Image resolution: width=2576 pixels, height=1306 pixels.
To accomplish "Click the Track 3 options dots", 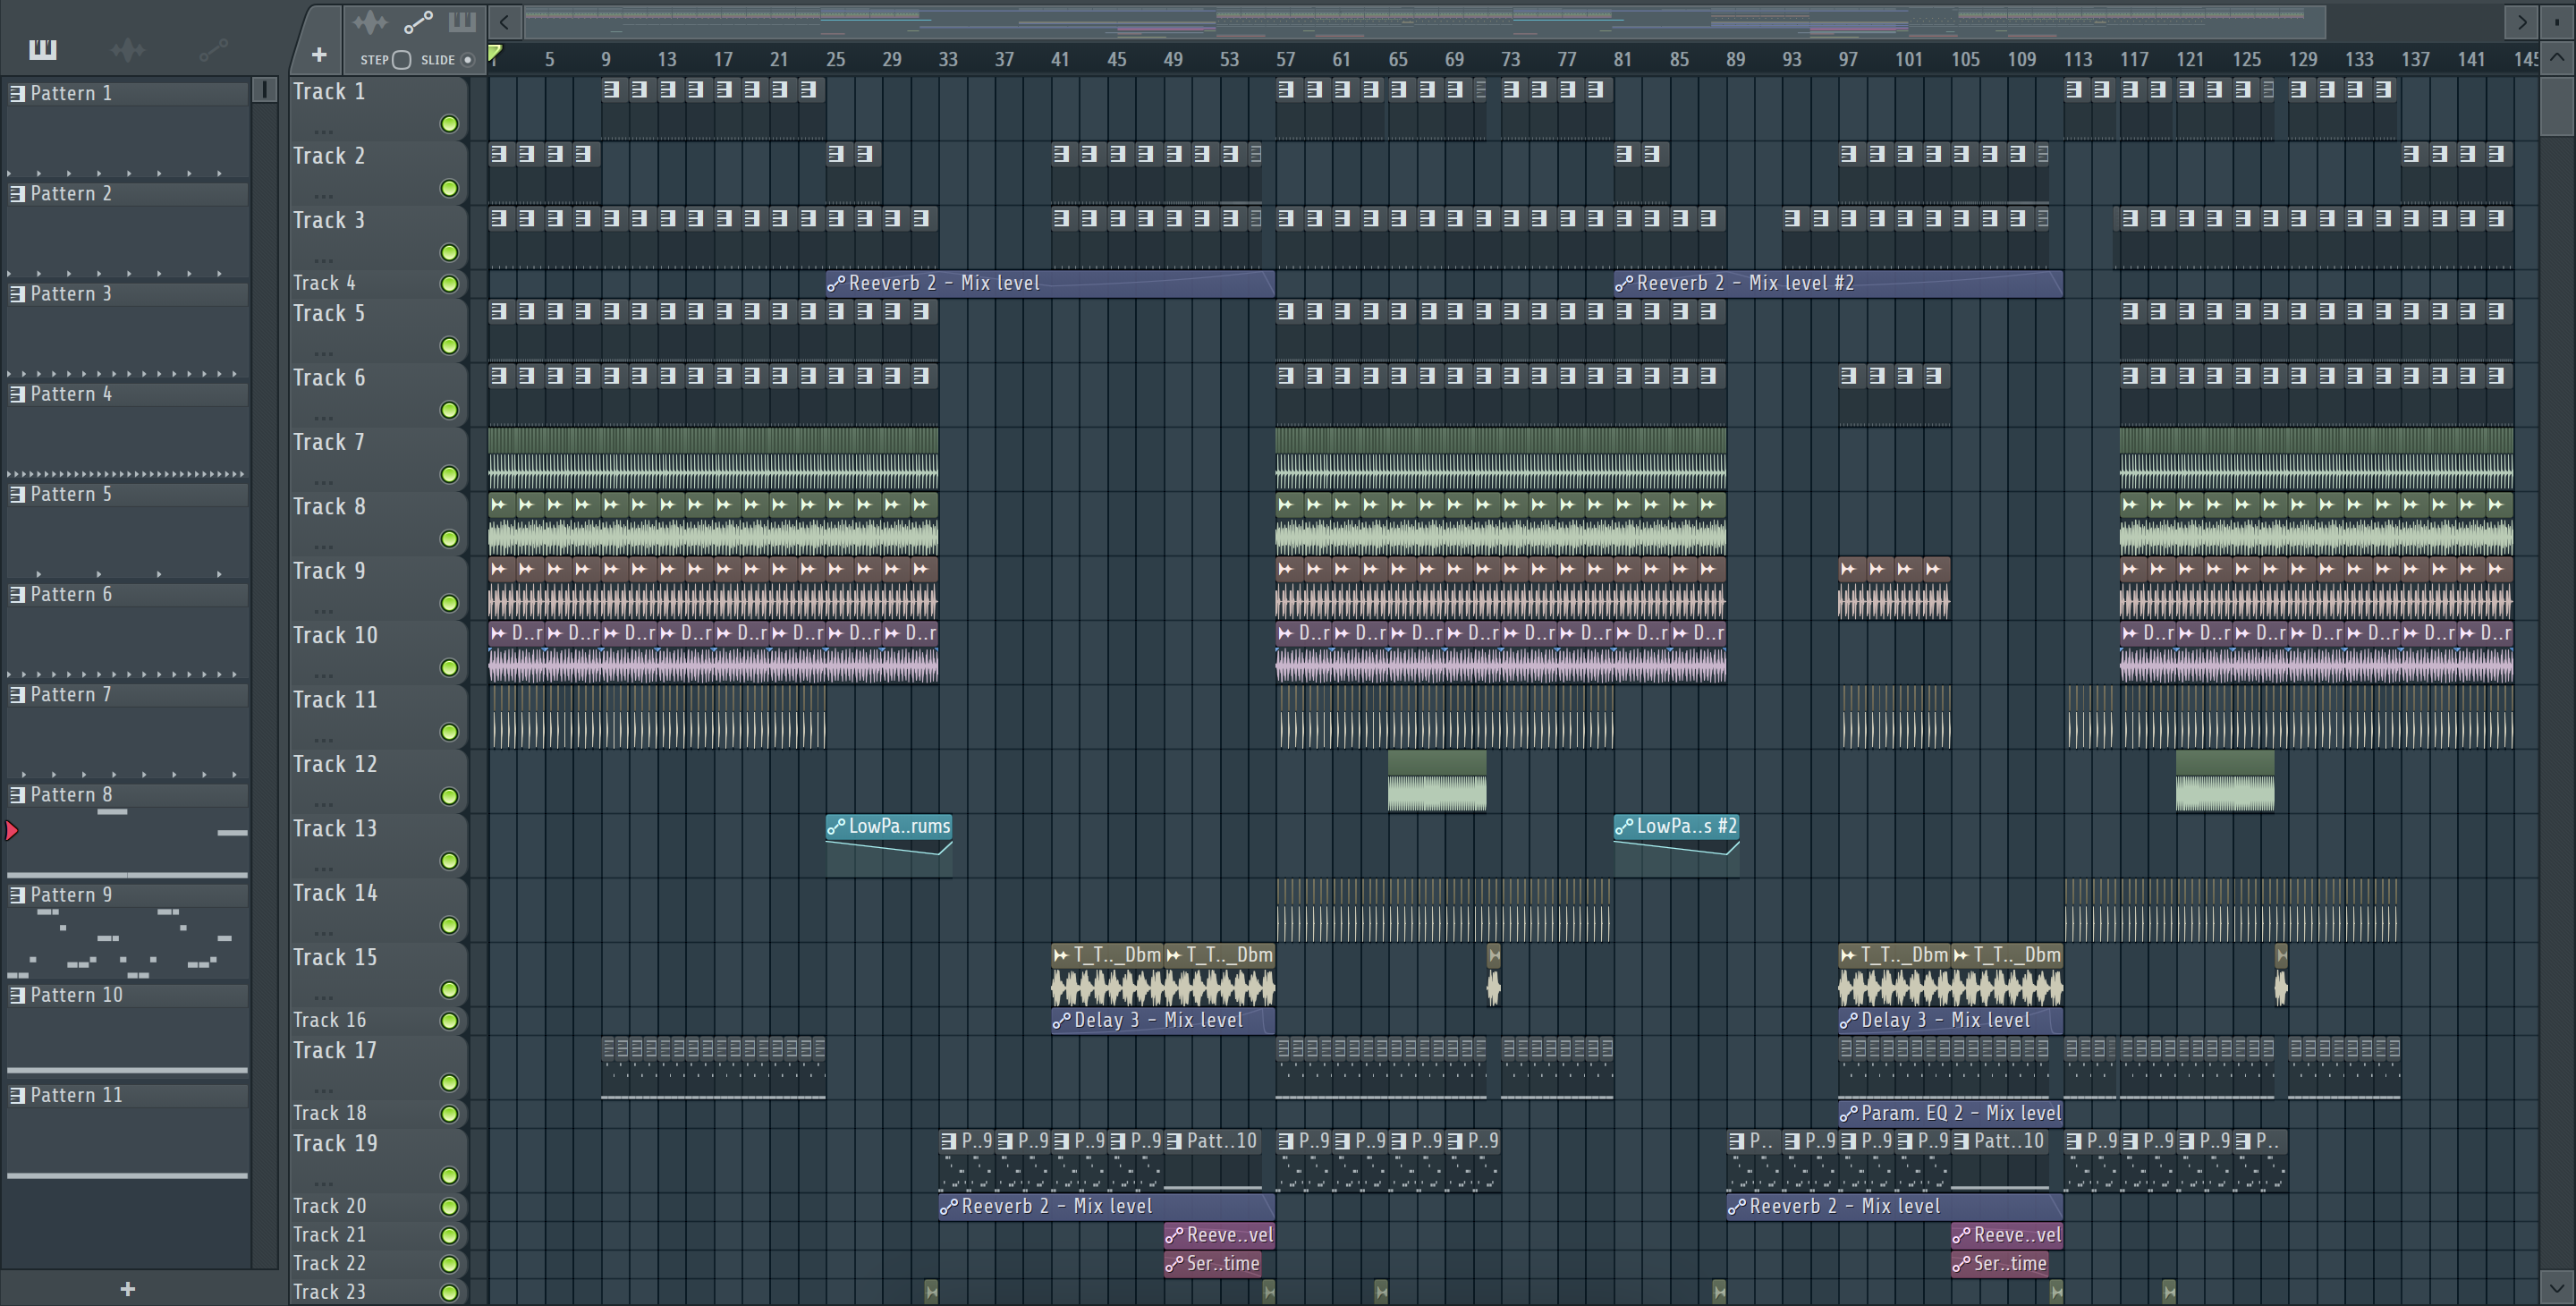I will (x=323, y=259).
